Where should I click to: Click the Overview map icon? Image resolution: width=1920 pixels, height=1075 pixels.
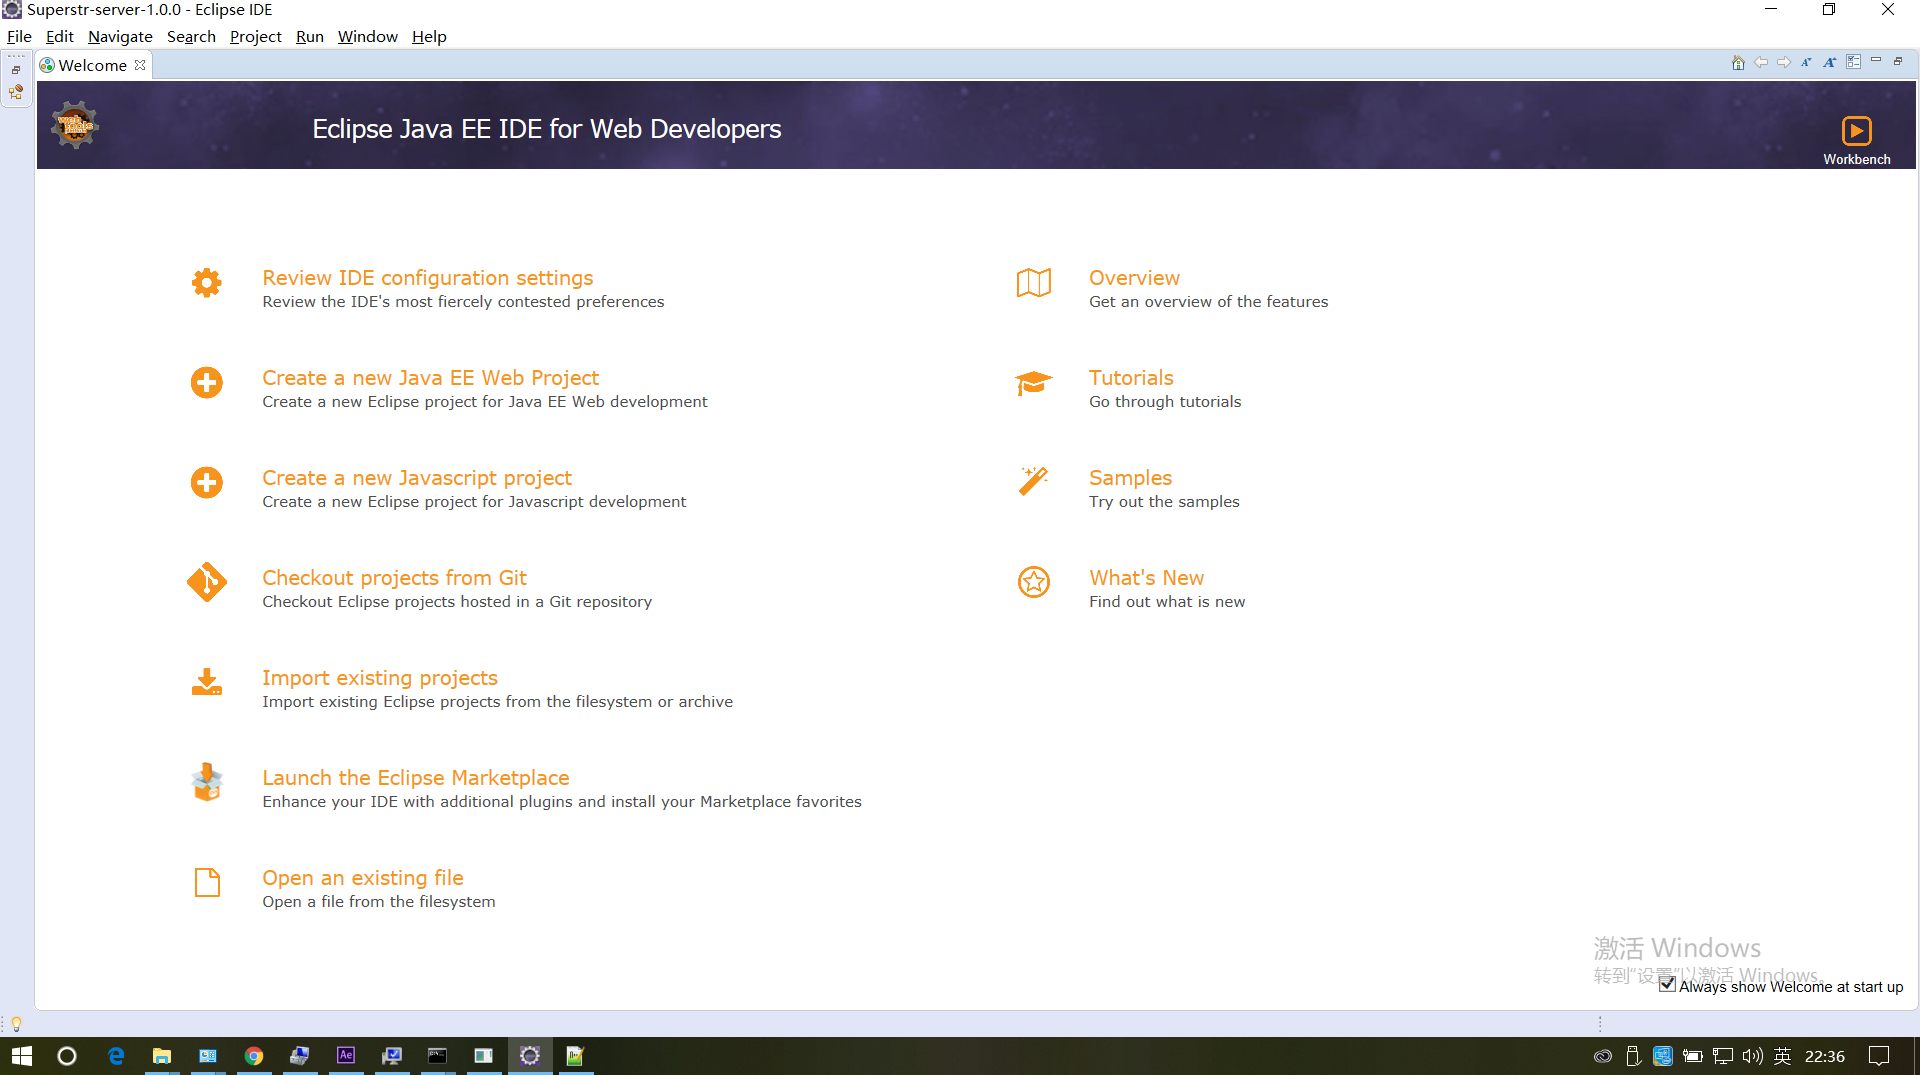point(1034,283)
